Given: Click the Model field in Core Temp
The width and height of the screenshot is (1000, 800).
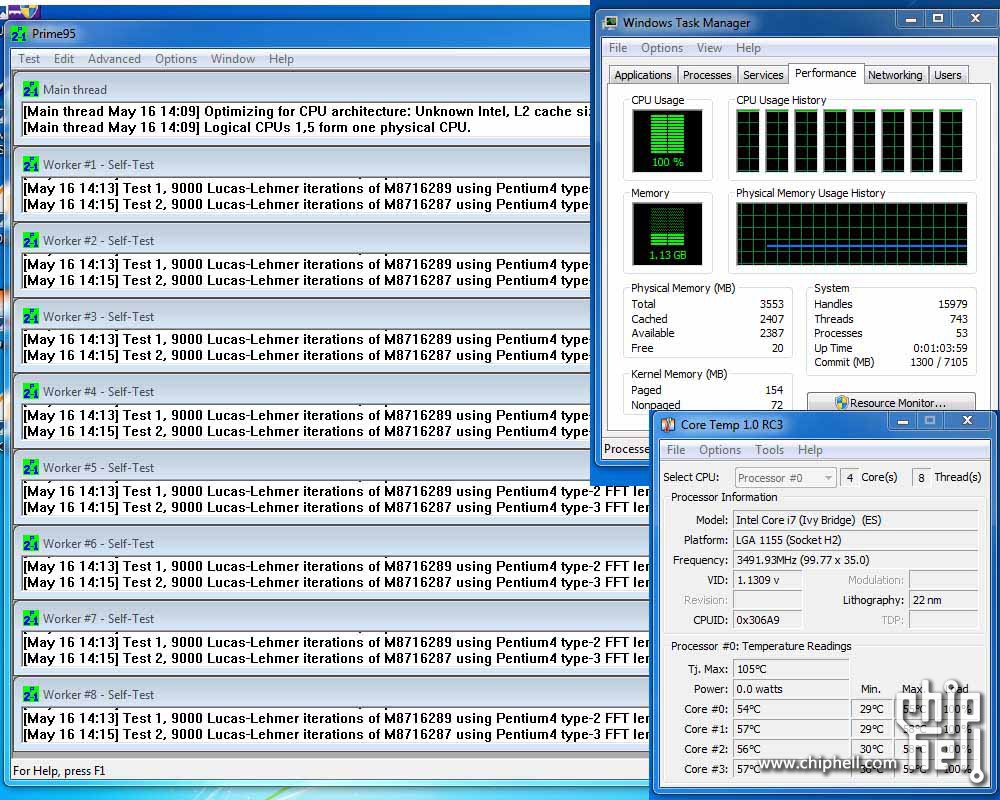Looking at the screenshot, I should click(x=855, y=520).
